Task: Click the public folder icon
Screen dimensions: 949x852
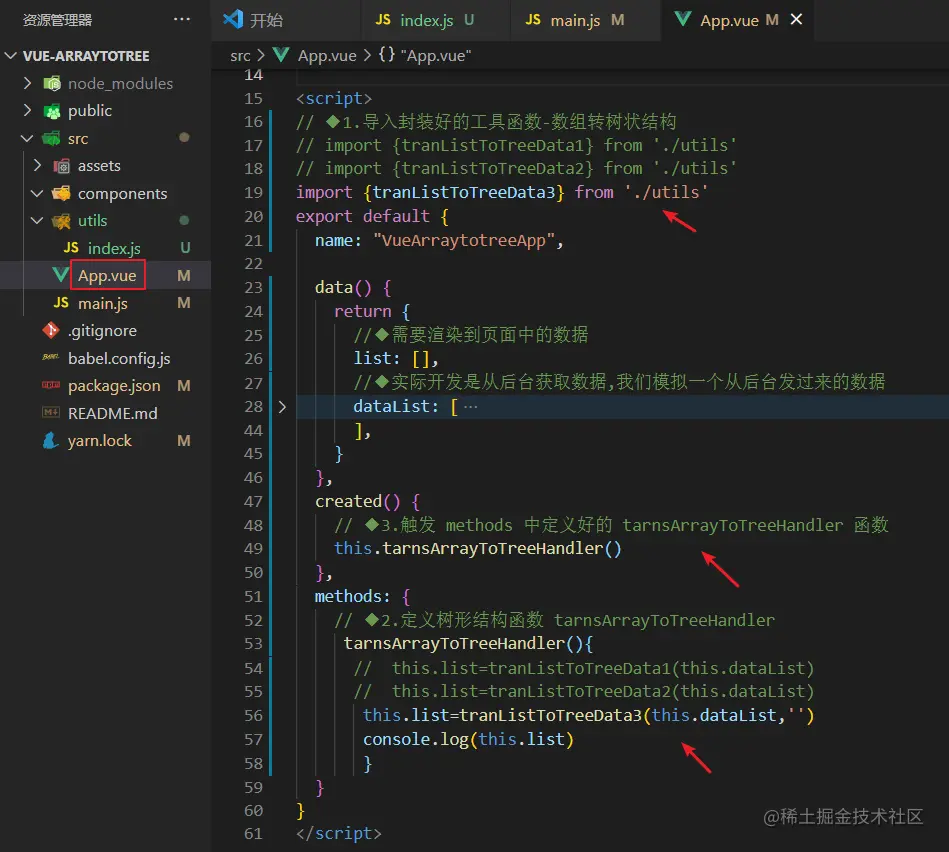Action: 52,111
